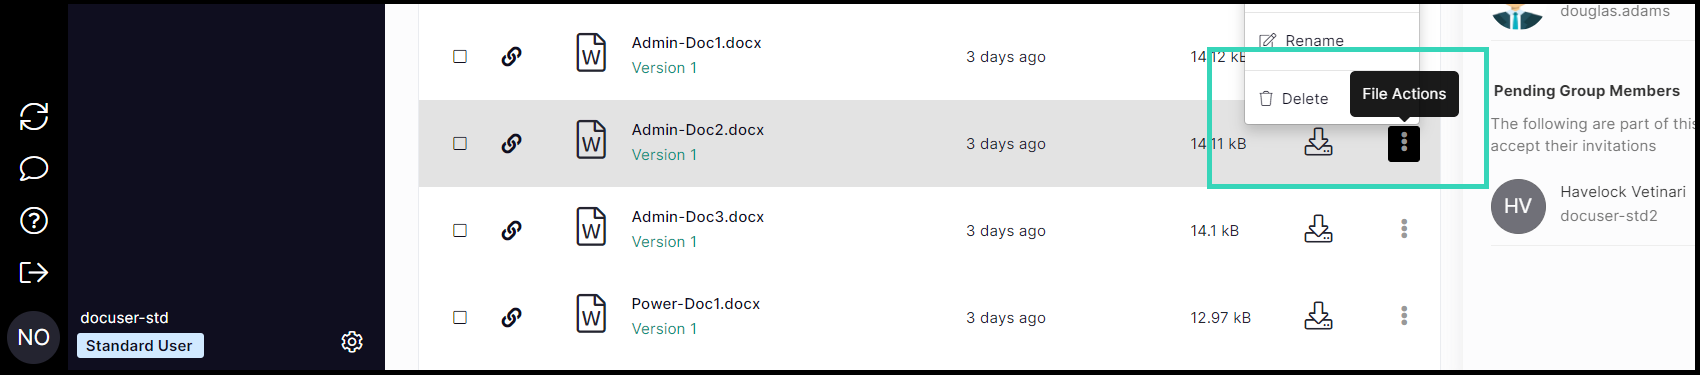Click the NO user avatar
This screenshot has width=1700, height=375.
[34, 338]
